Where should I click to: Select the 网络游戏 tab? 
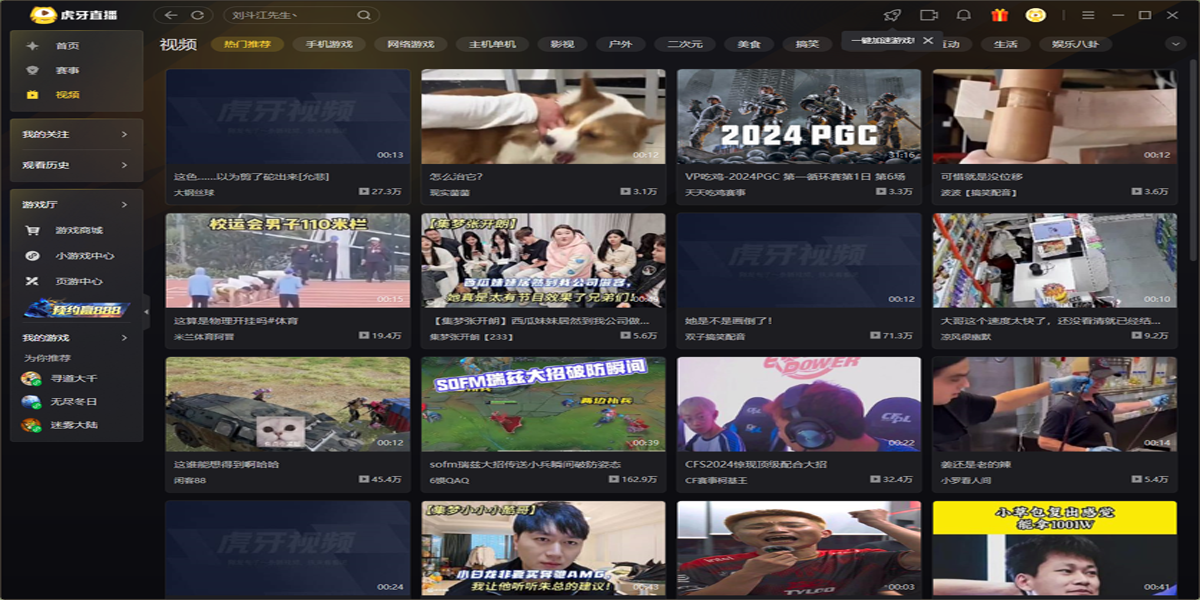[411, 44]
